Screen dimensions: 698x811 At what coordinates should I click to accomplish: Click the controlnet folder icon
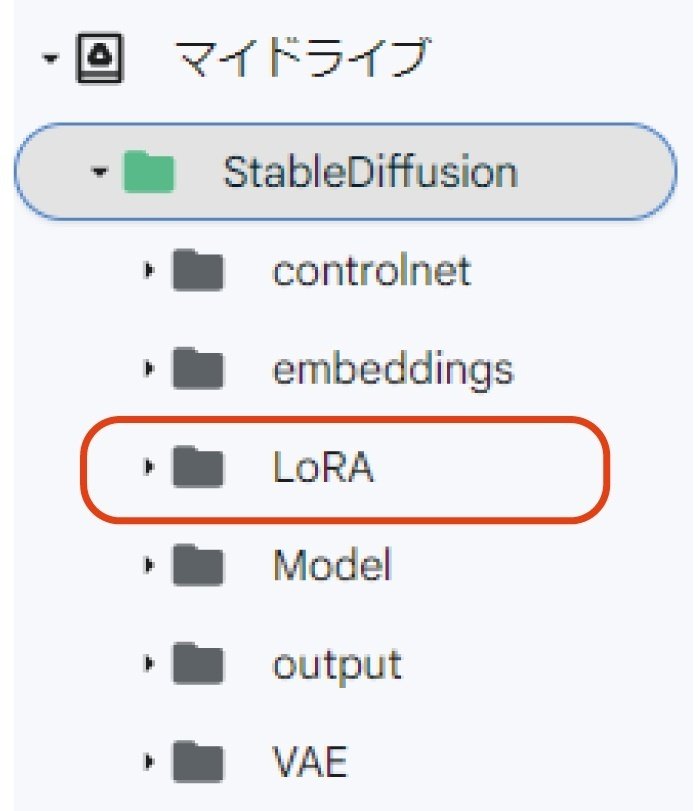pyautogui.click(x=198, y=270)
